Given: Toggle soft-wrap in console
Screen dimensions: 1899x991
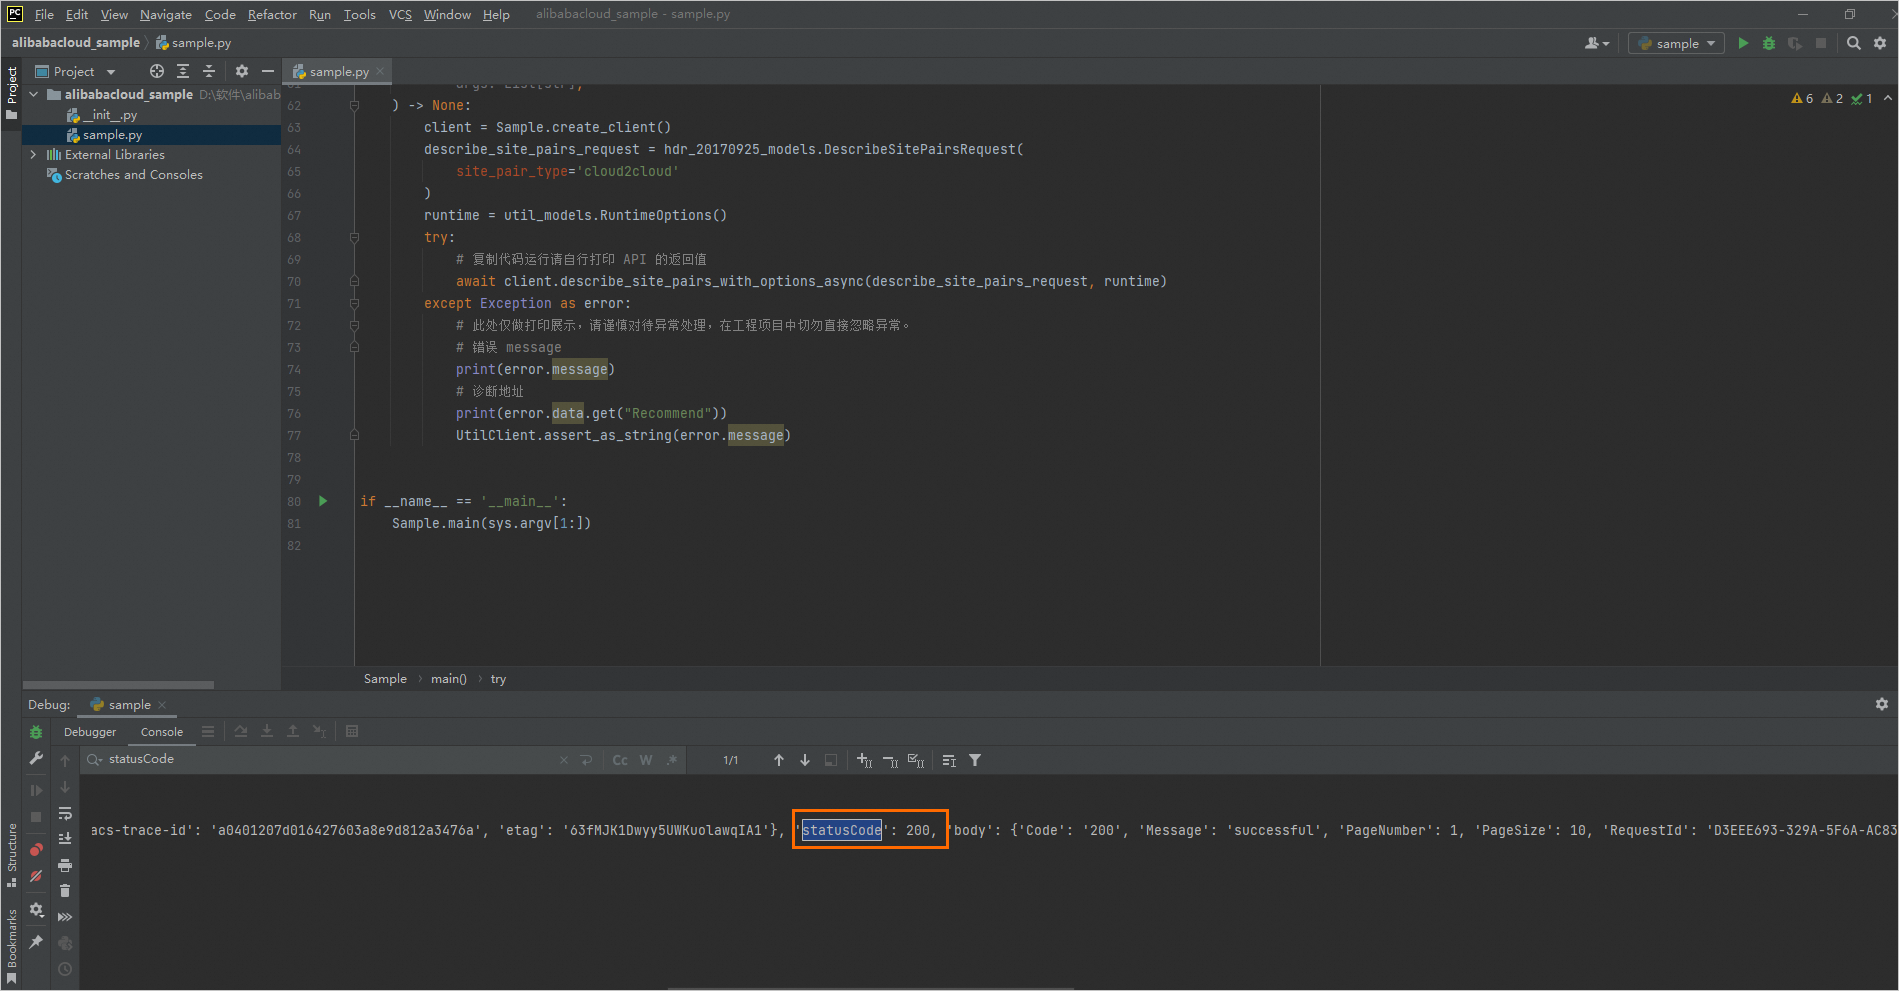Looking at the screenshot, I should click(65, 813).
